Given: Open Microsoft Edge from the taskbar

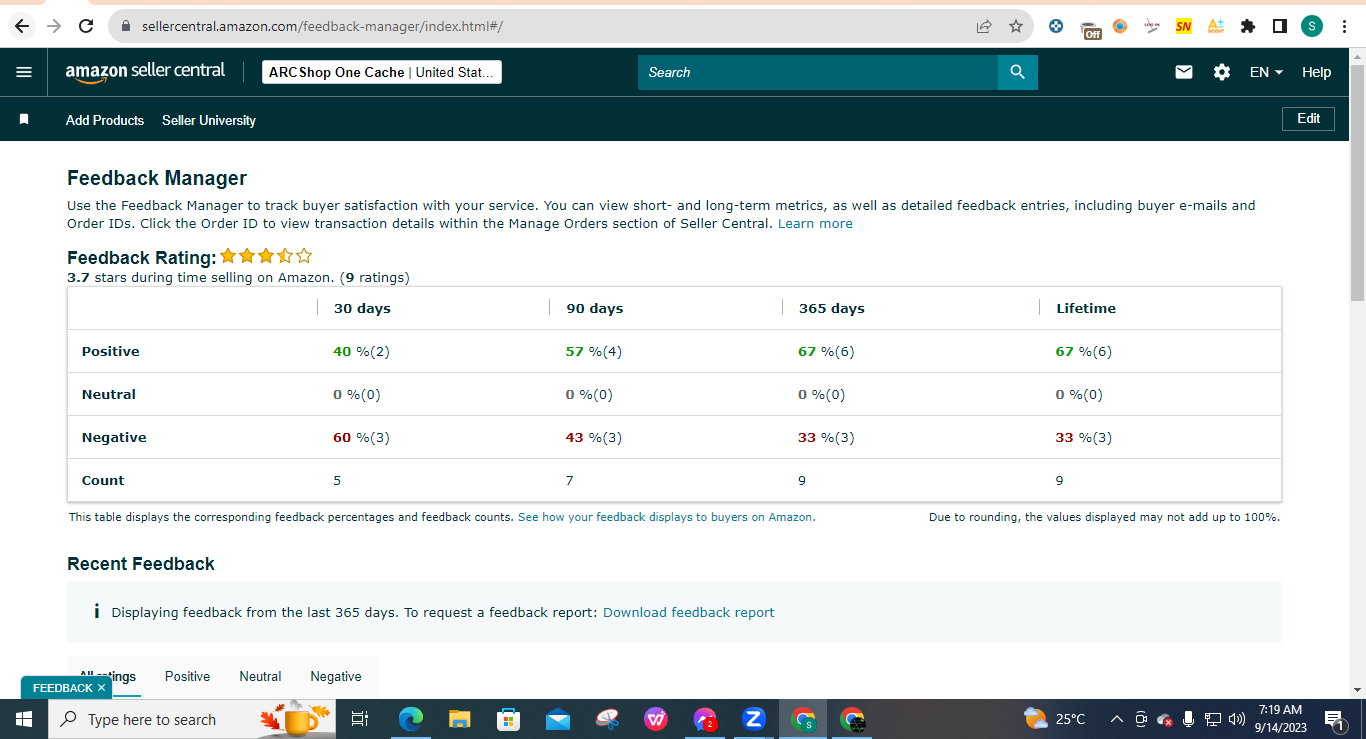Looking at the screenshot, I should point(410,719).
